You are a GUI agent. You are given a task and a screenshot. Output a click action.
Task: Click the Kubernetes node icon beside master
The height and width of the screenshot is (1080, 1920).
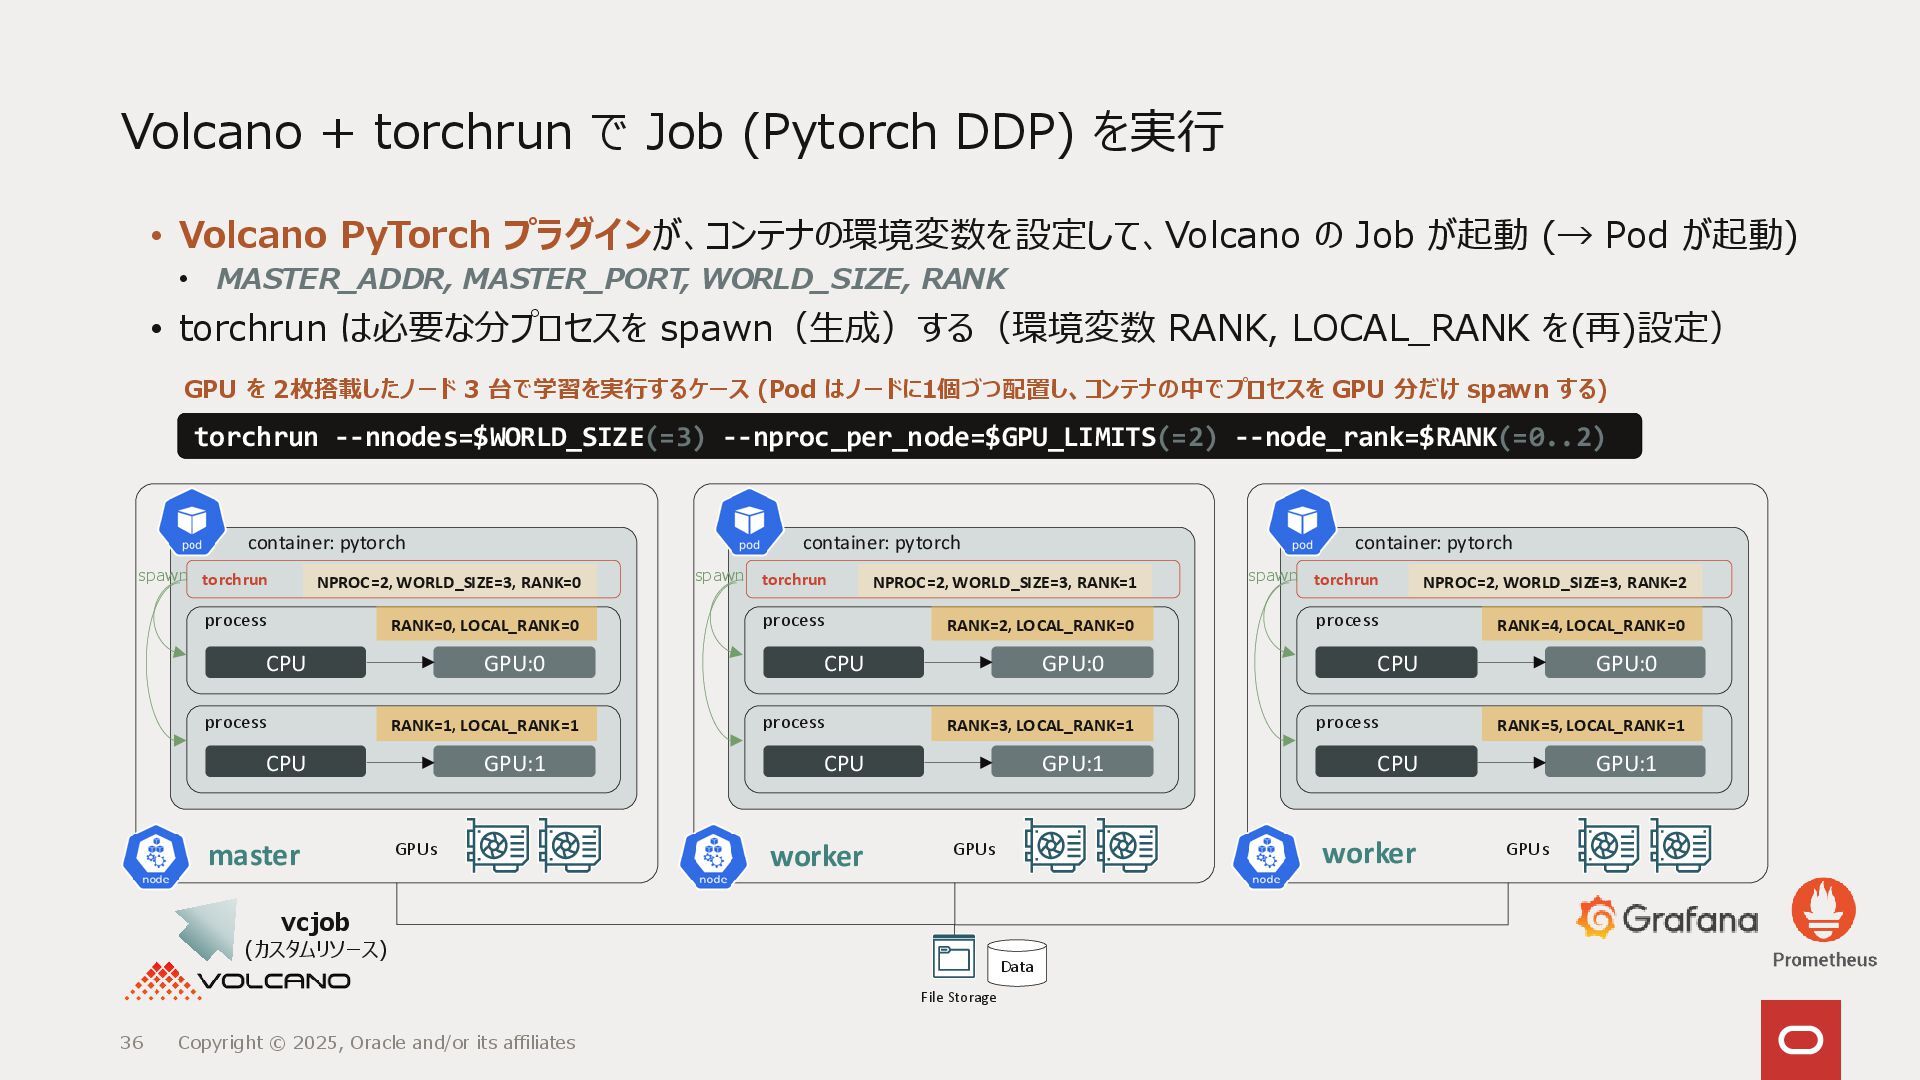click(156, 857)
